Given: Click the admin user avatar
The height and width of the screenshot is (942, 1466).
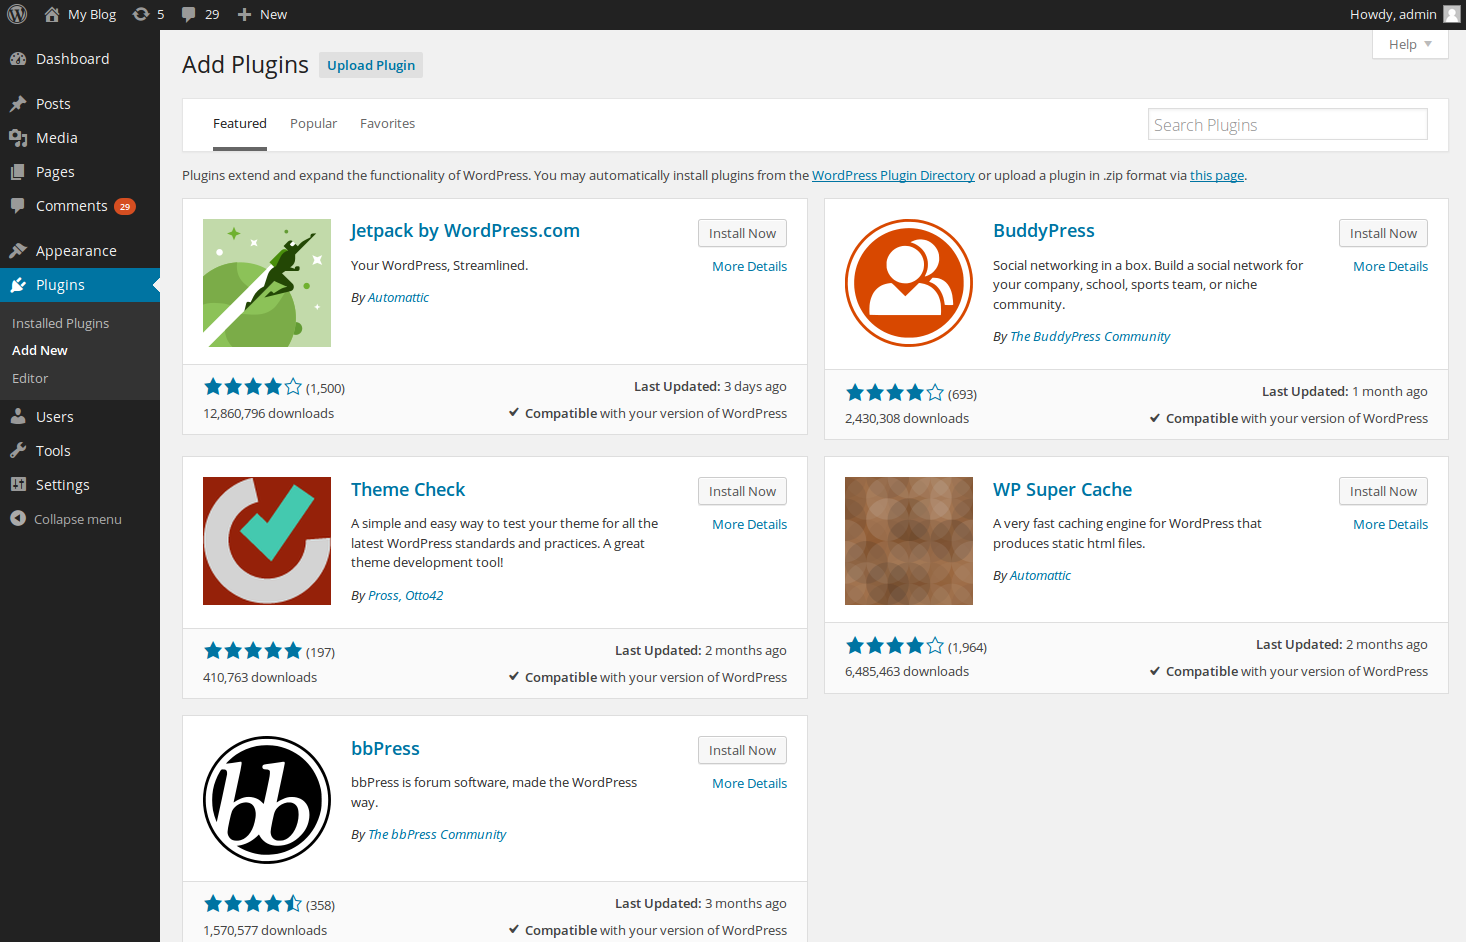Looking at the screenshot, I should point(1451,14).
